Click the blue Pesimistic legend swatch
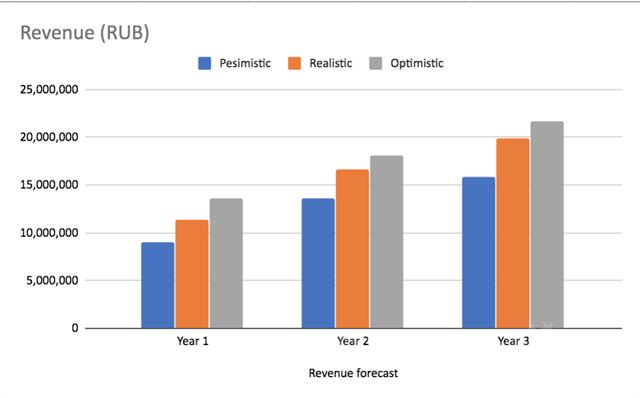640x398 pixels. tap(204, 63)
